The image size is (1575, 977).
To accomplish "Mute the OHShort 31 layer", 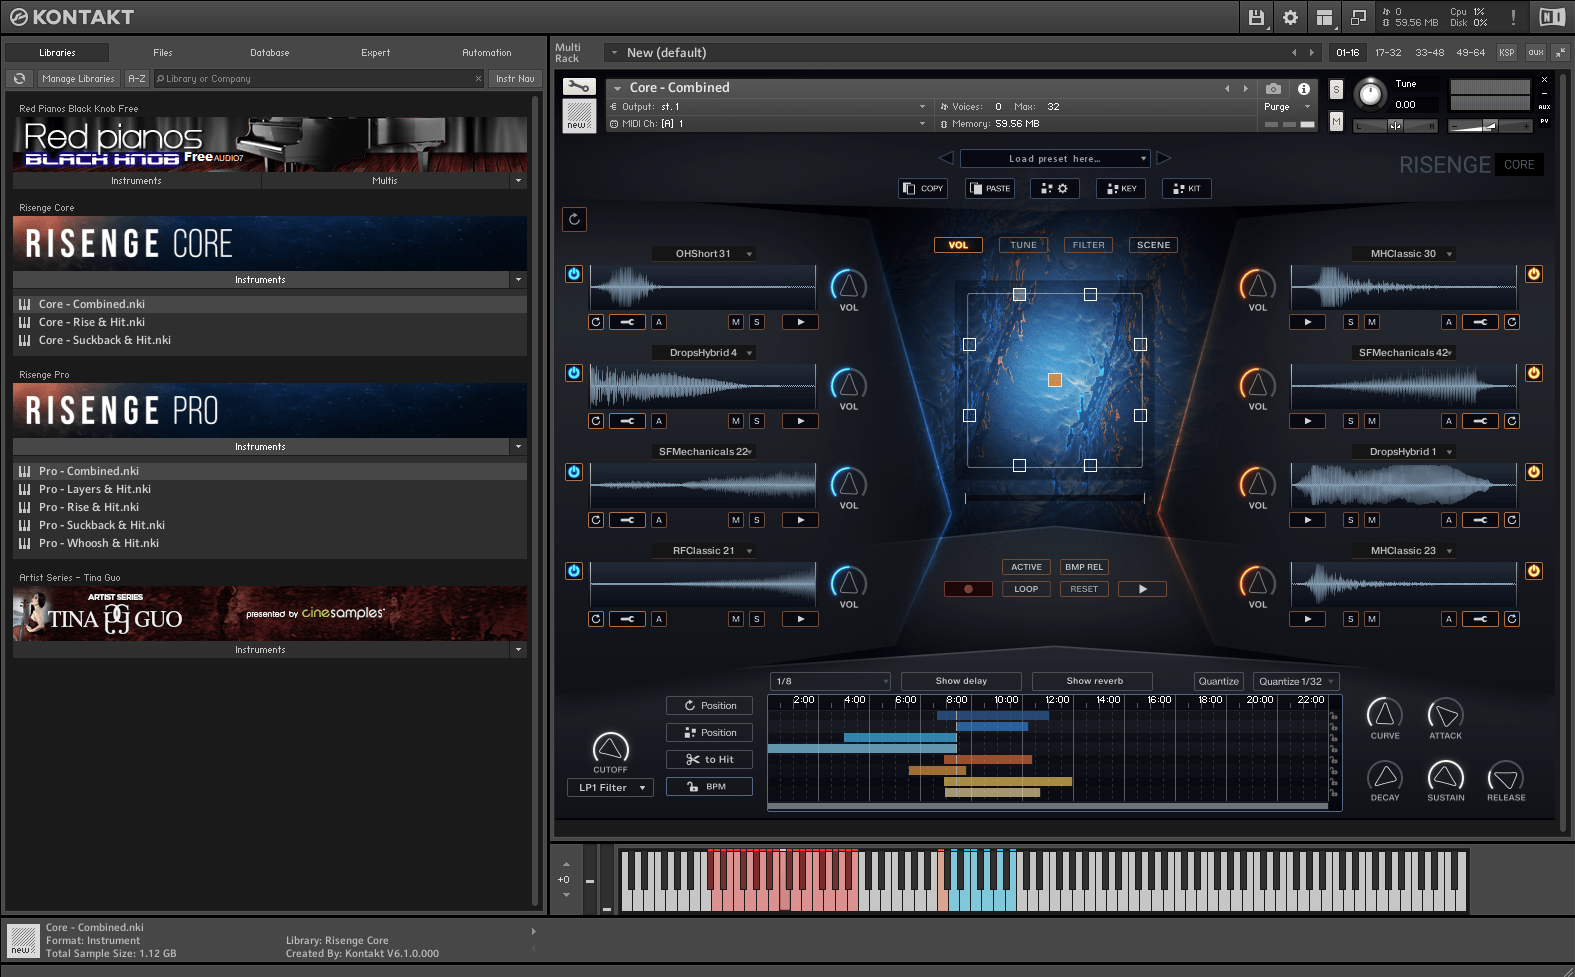I will coord(736,322).
